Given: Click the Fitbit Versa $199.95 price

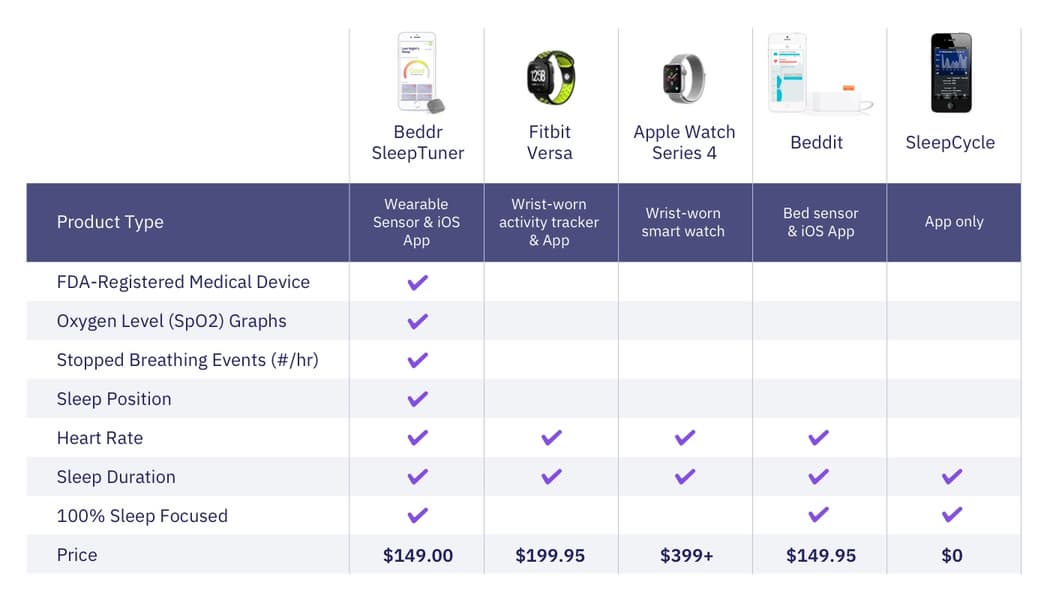Looking at the screenshot, I should point(550,555).
